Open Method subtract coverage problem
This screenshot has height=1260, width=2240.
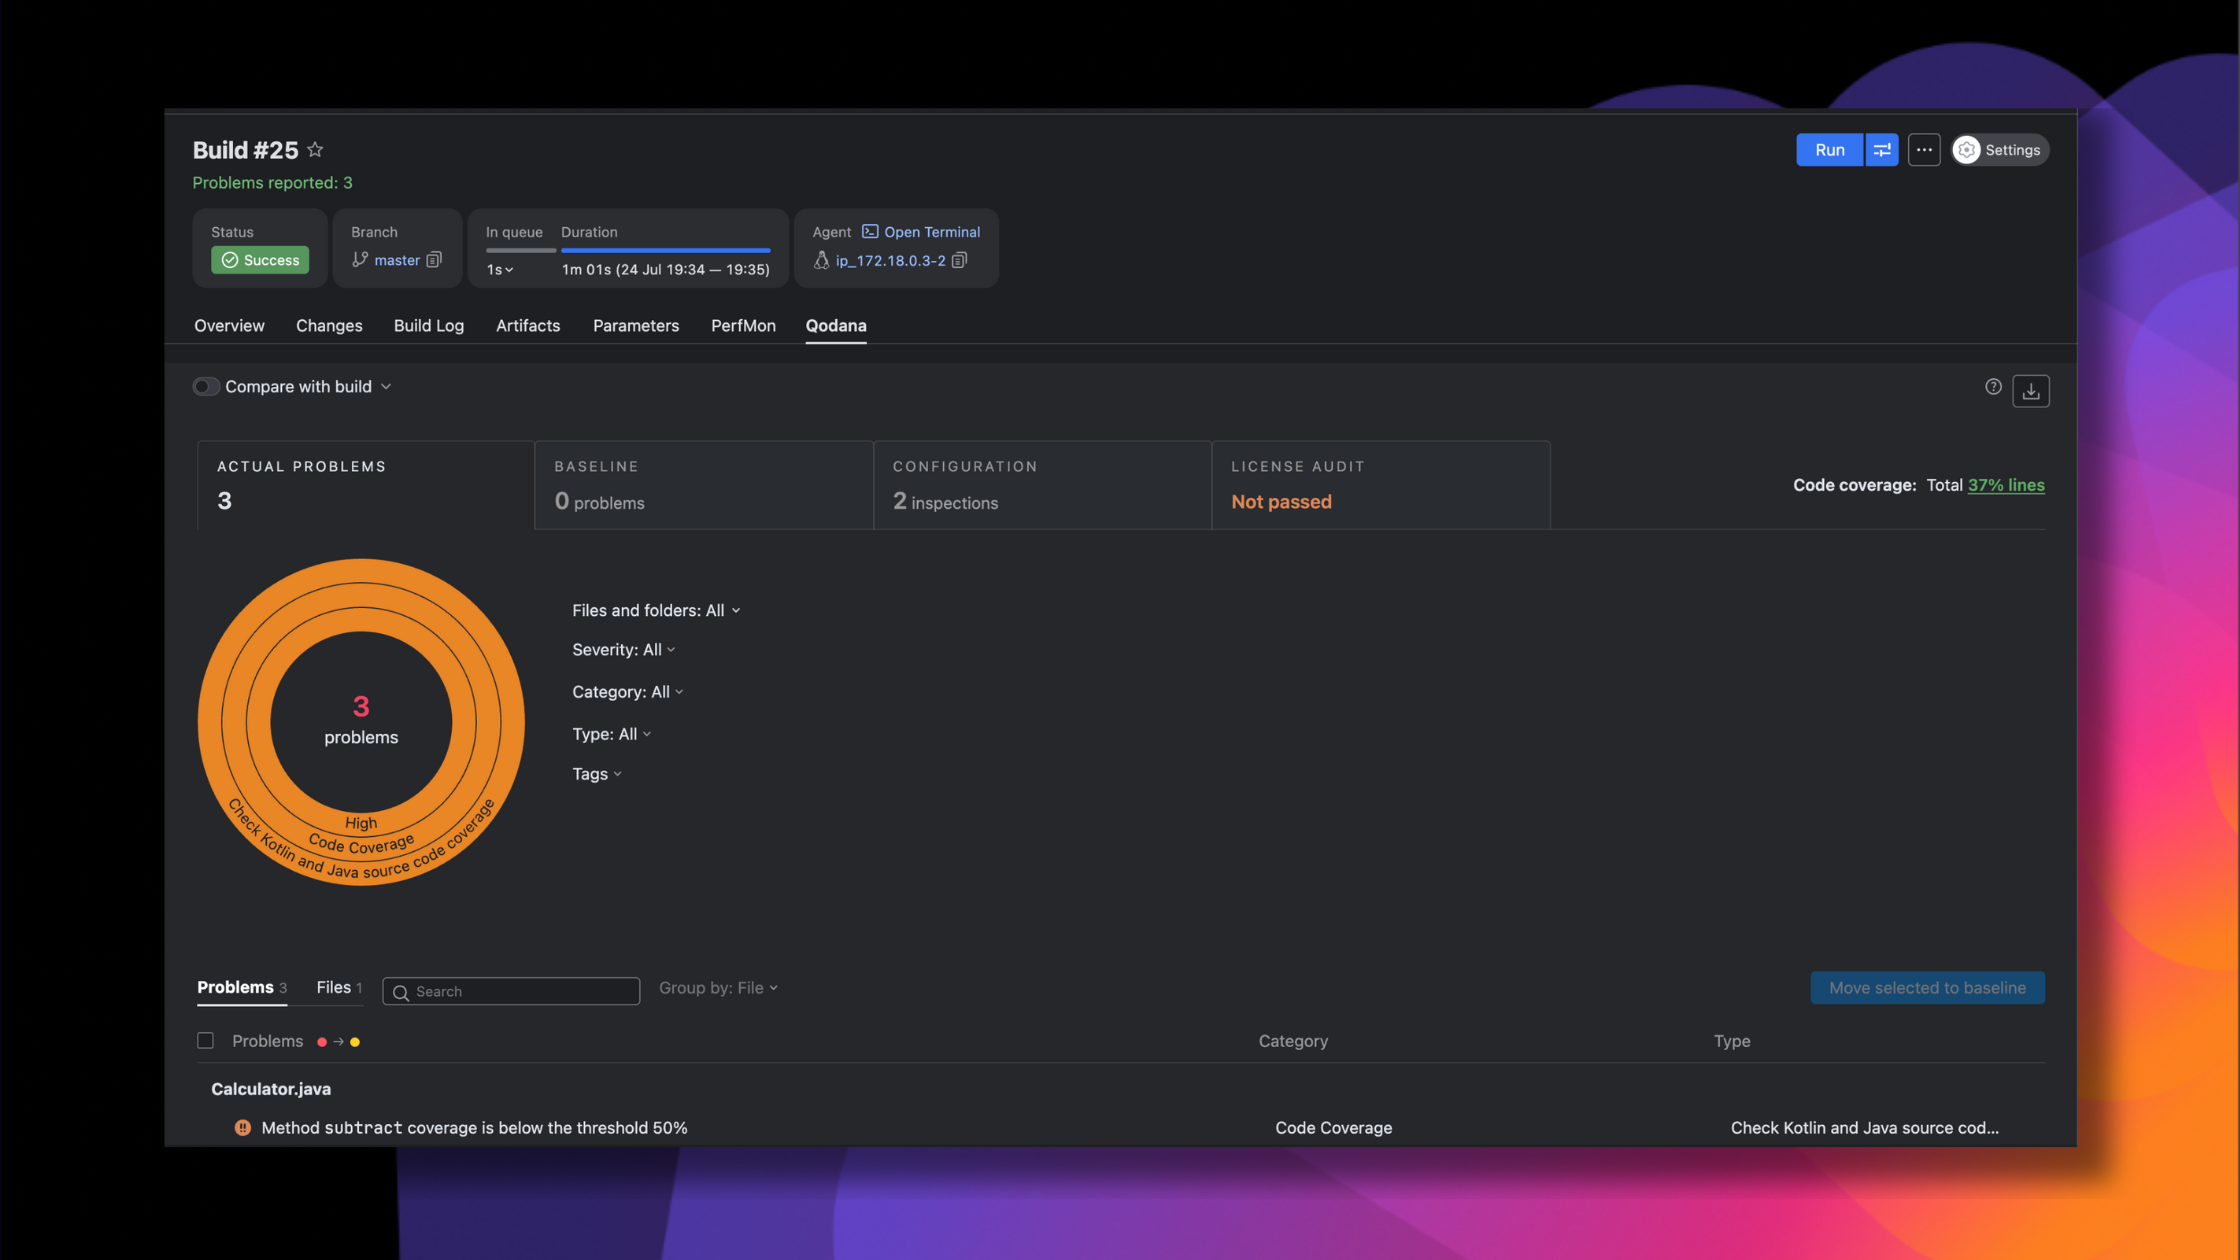tap(474, 1128)
